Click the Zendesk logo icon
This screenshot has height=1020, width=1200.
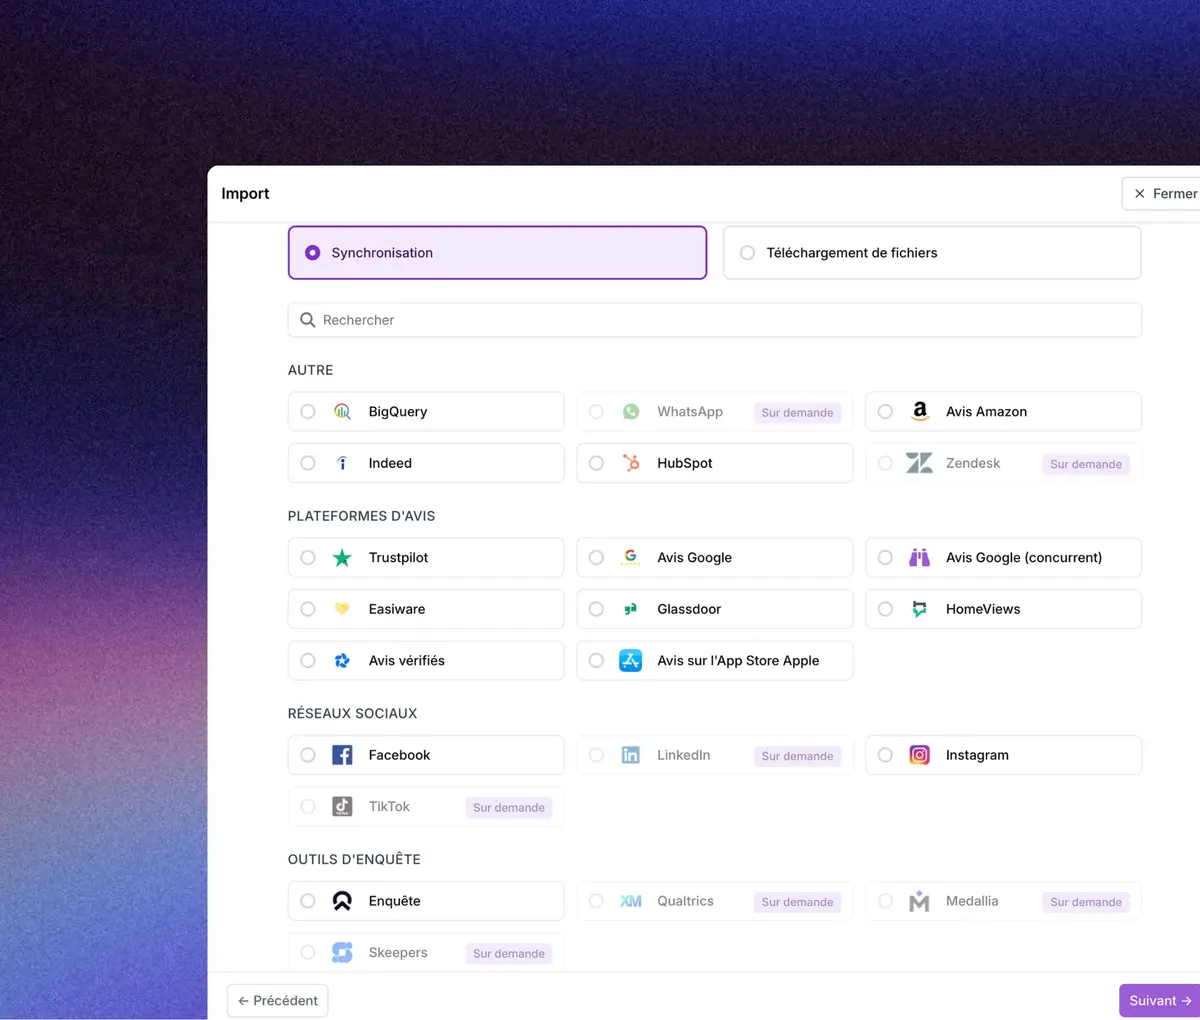(x=919, y=463)
